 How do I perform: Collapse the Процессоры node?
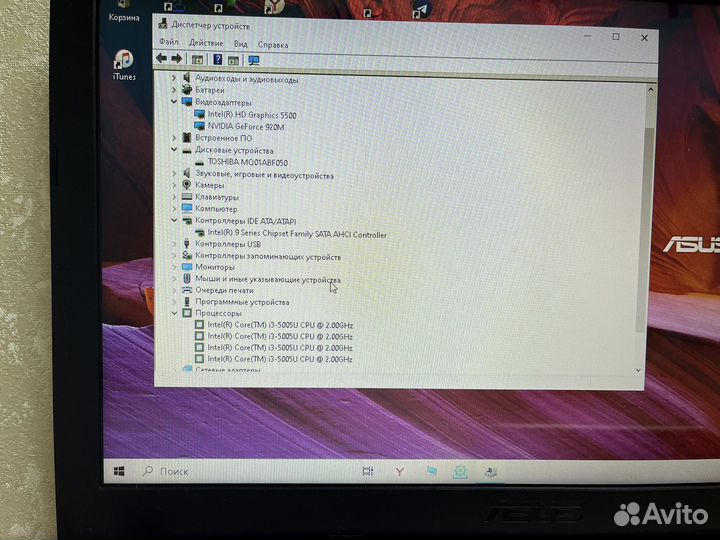(174, 313)
